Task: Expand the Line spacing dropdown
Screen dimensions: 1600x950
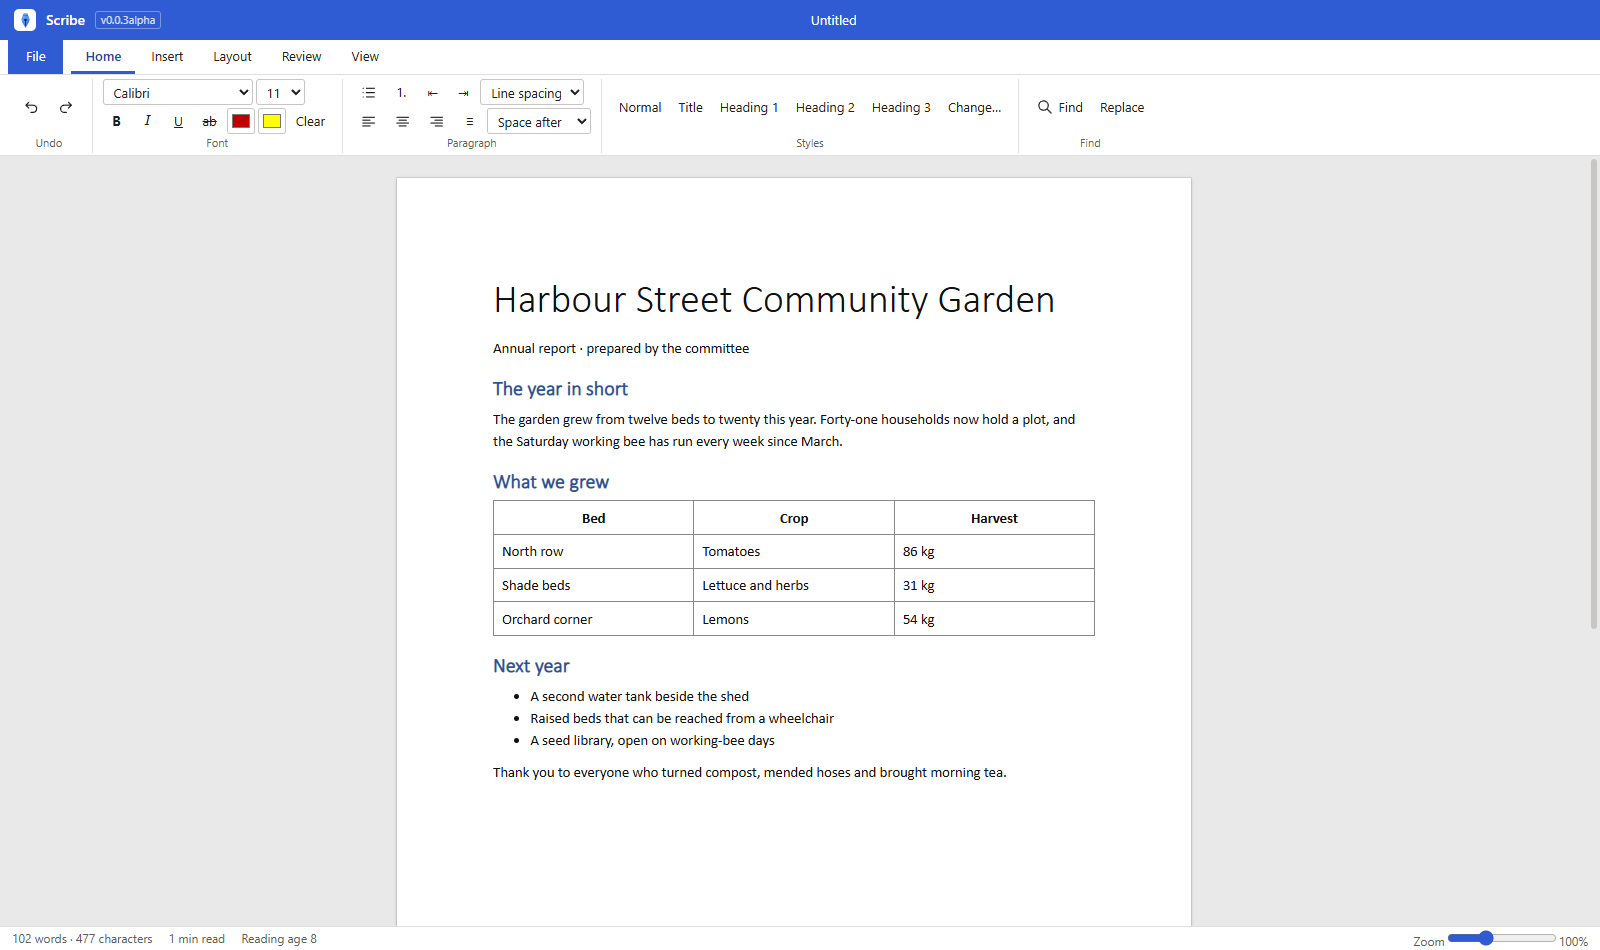Action: pos(532,92)
